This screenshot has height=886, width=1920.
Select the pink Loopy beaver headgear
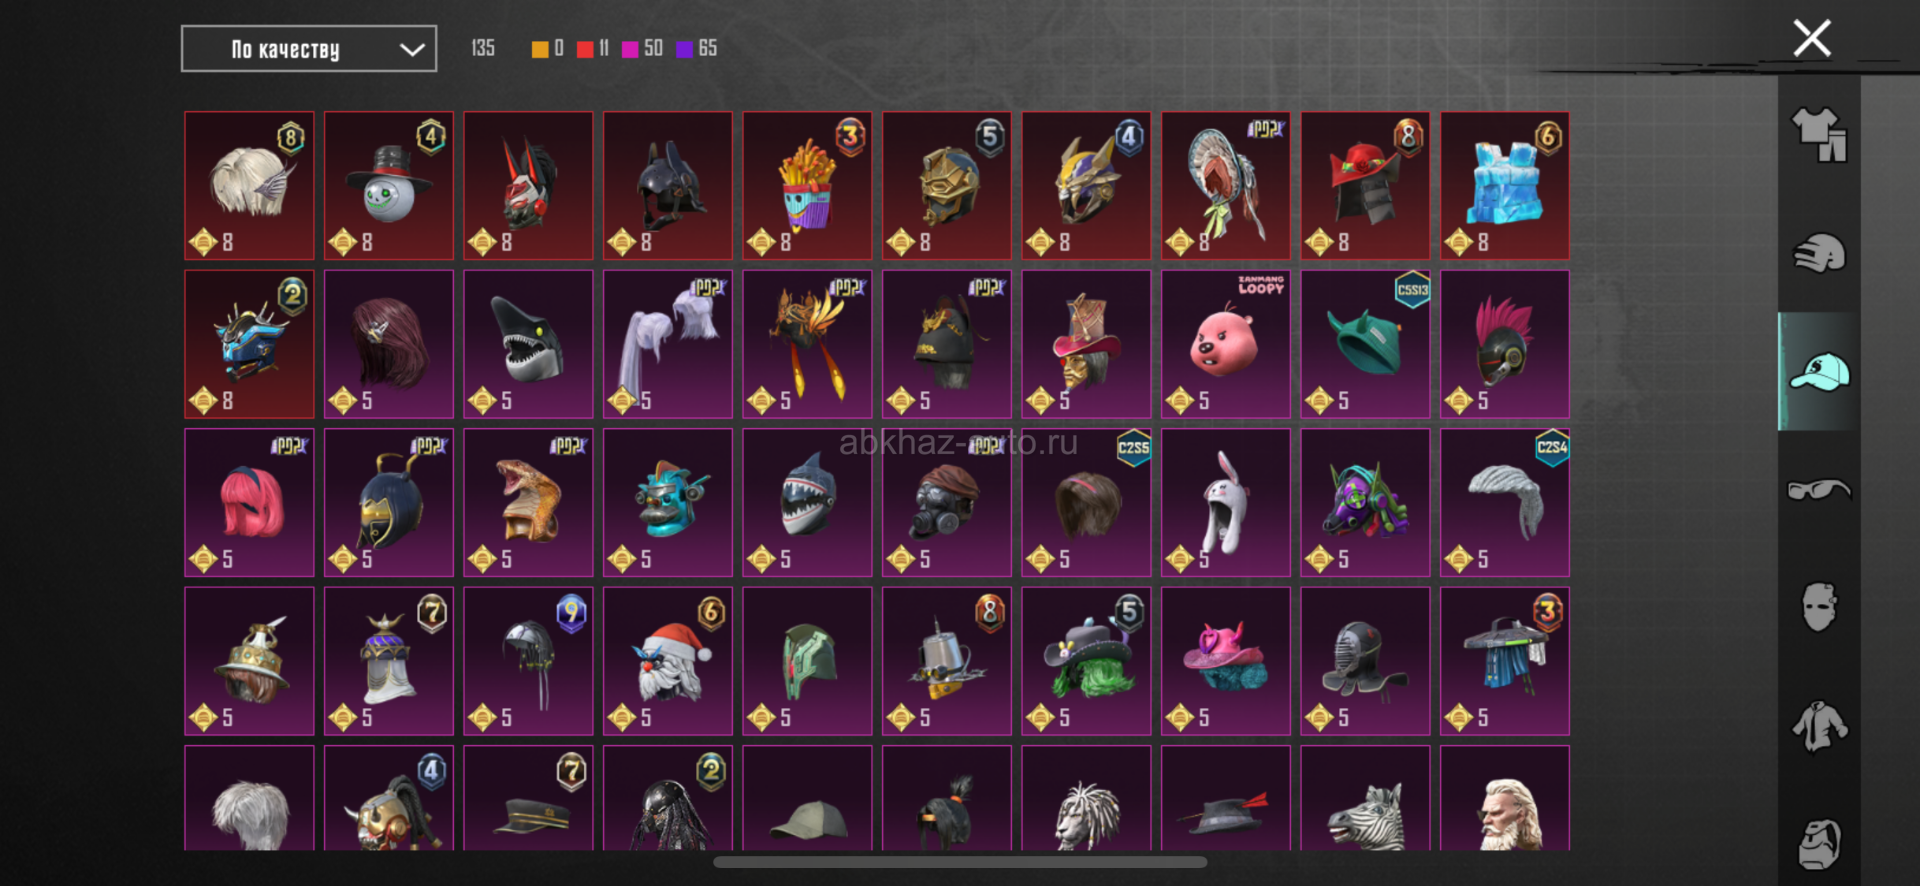click(x=1226, y=344)
